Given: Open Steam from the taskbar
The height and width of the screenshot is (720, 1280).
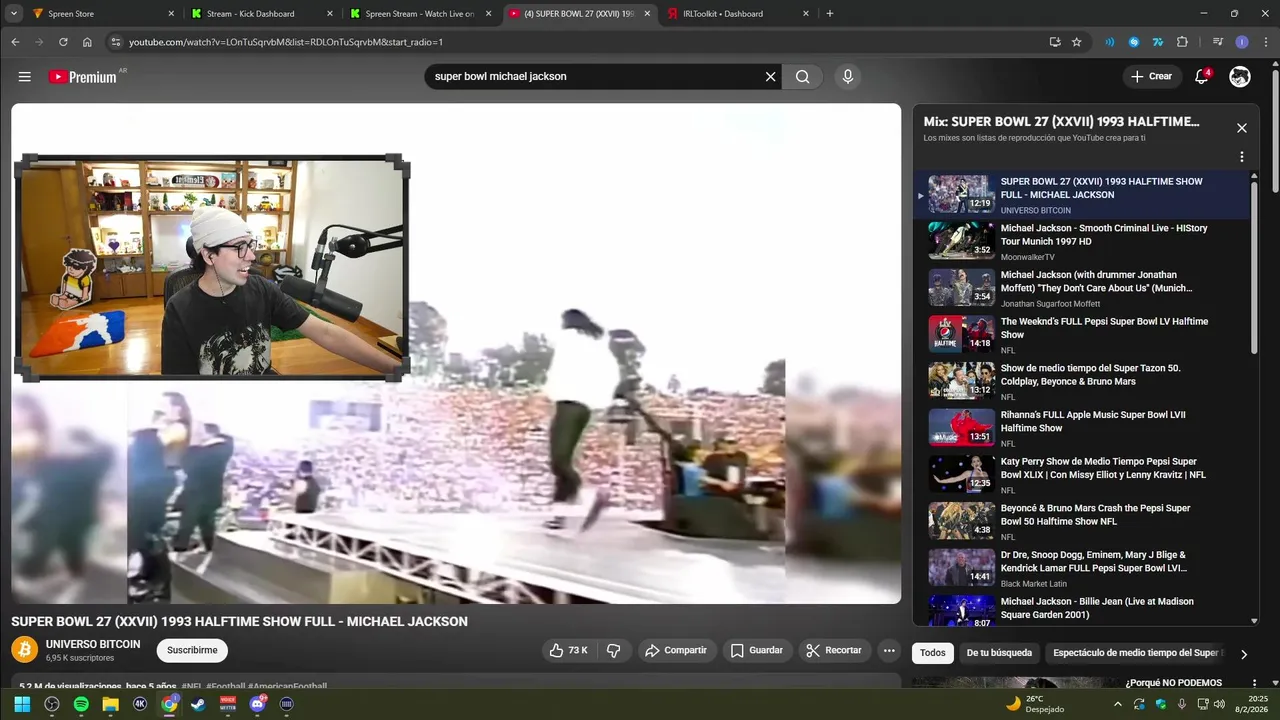Looking at the screenshot, I should [x=199, y=704].
